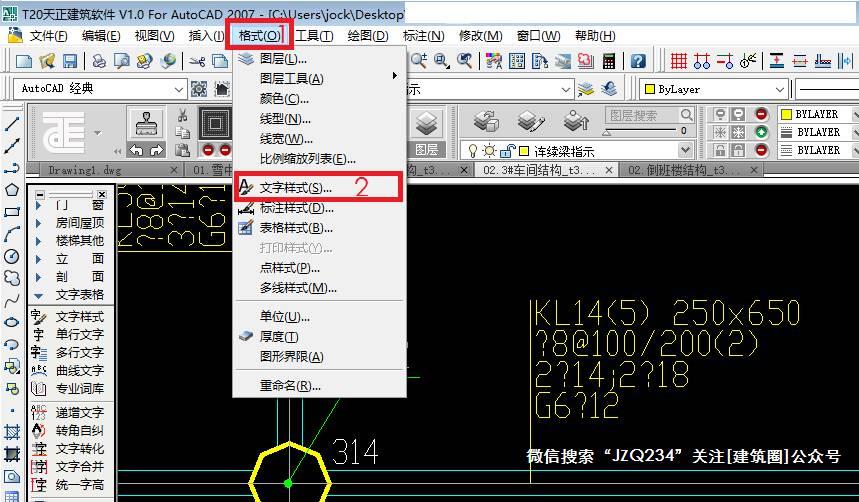
Task: Select the Line tool in draw toolbar
Action: click(12, 124)
